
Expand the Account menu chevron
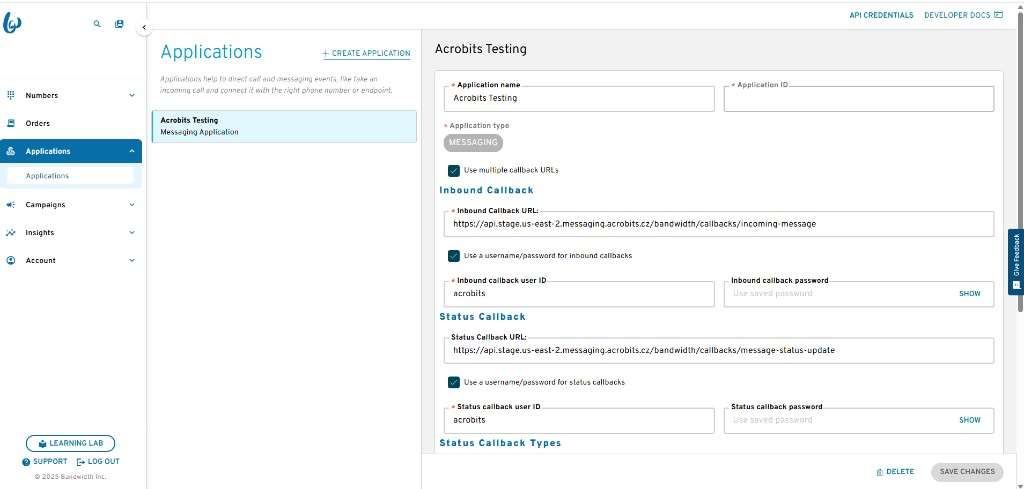[132, 260]
